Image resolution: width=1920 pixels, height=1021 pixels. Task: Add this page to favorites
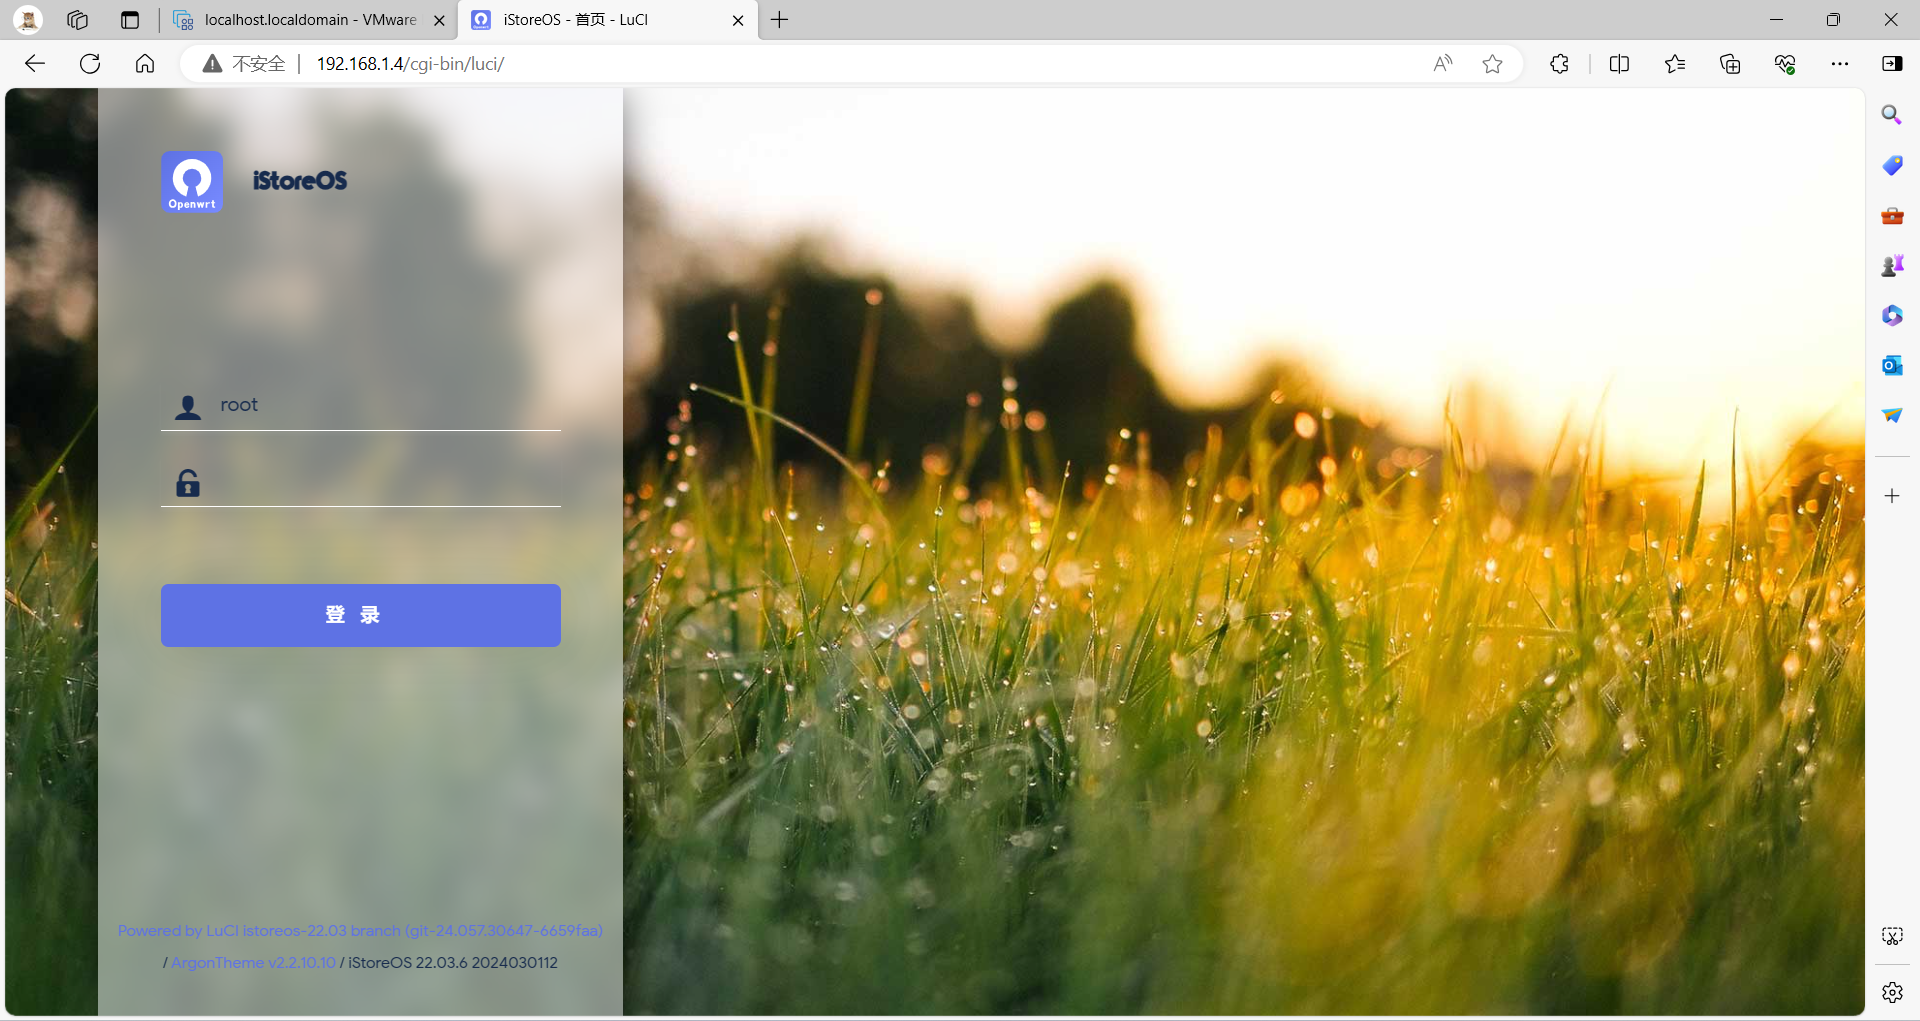click(x=1492, y=64)
